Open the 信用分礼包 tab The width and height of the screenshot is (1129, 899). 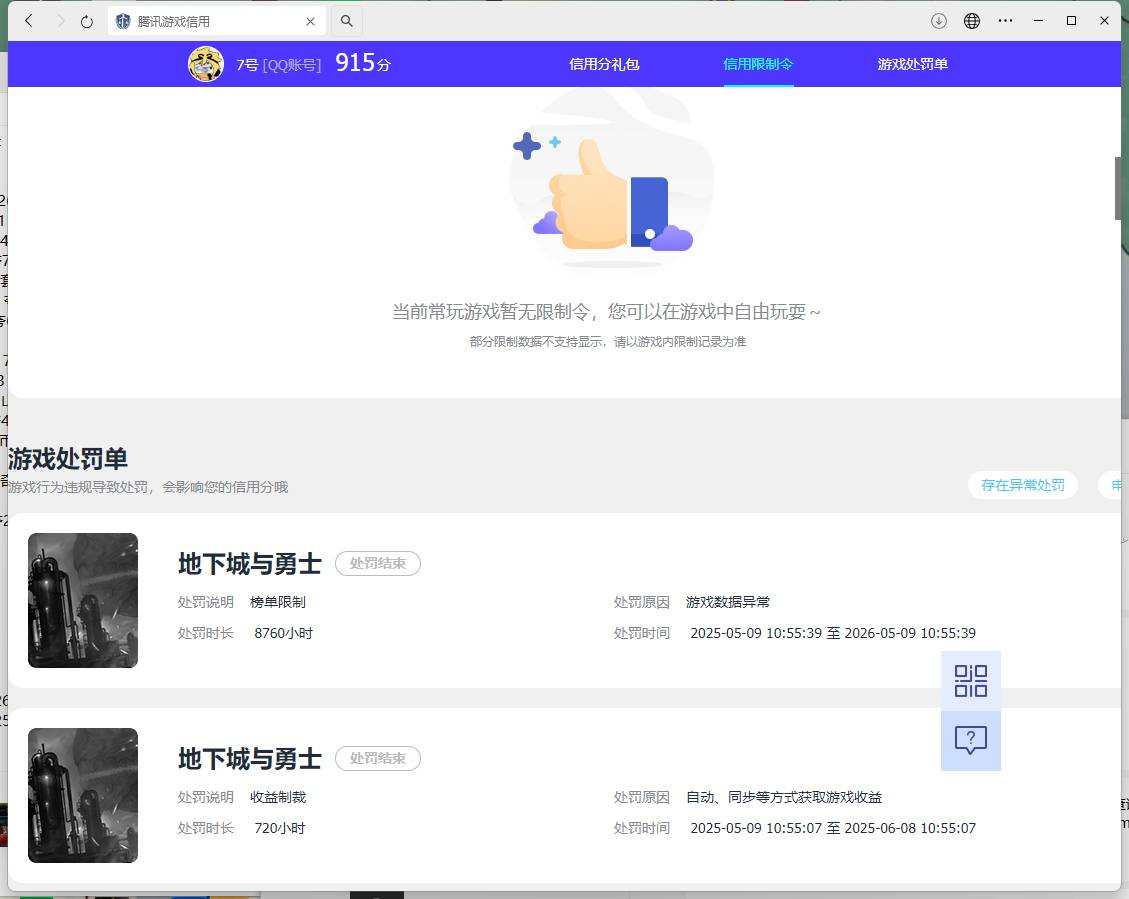[604, 64]
